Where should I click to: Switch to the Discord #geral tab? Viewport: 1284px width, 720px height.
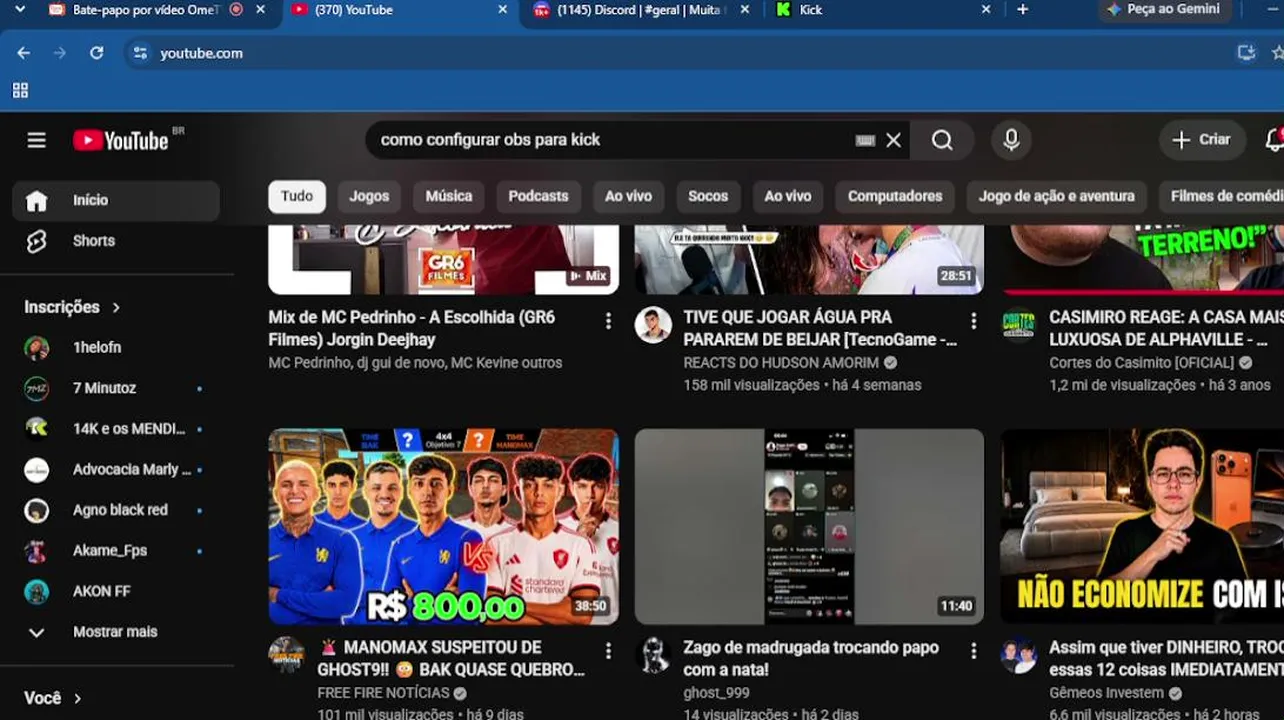point(640,10)
